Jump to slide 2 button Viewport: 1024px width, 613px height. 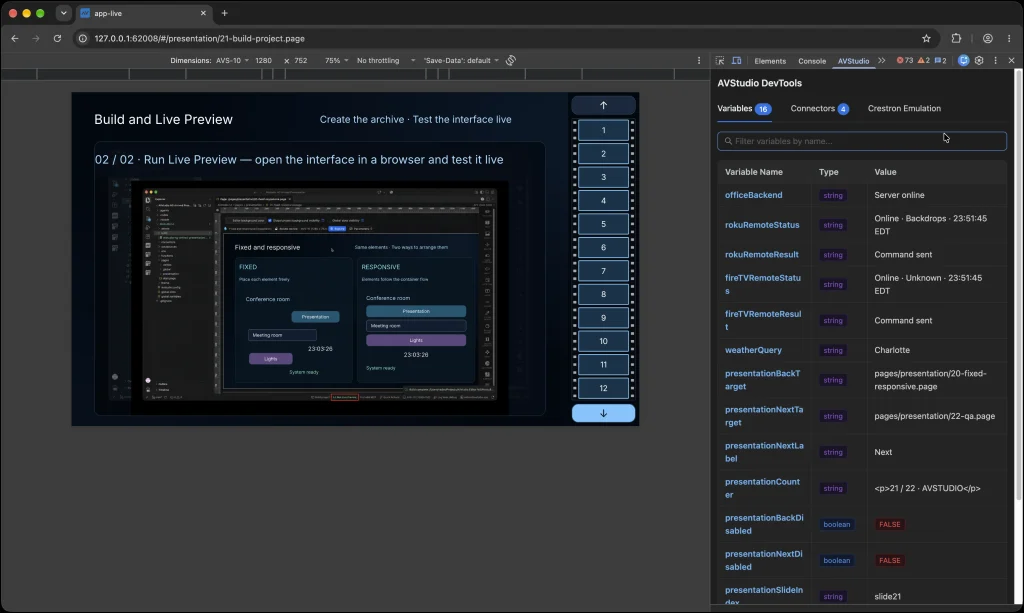coord(603,154)
